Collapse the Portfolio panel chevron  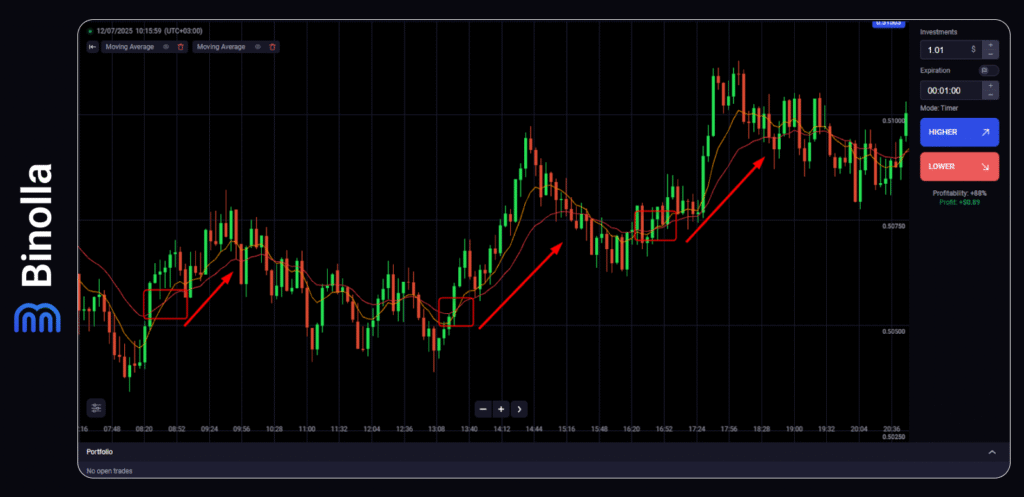point(992,452)
